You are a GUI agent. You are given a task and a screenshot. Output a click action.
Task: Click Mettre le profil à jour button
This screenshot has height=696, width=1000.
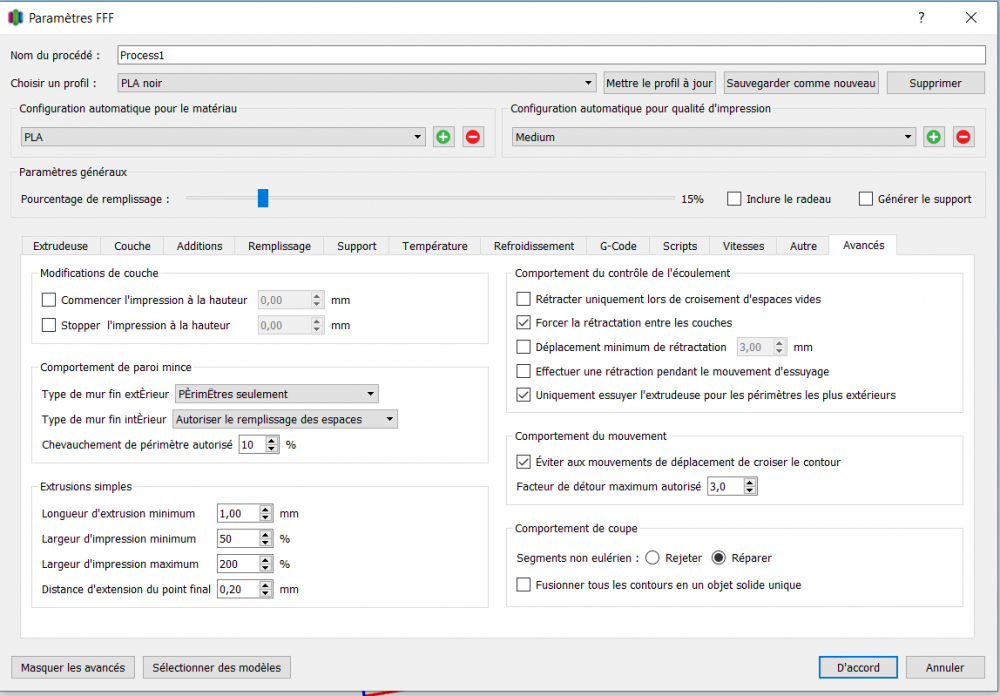pyautogui.click(x=659, y=83)
